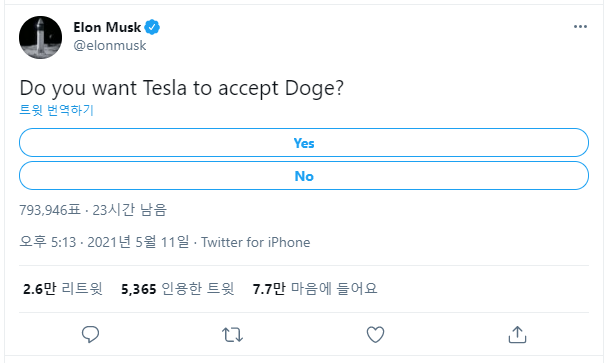
Task: Click the 23시간 남음 remaining time label
Action: tap(129, 210)
